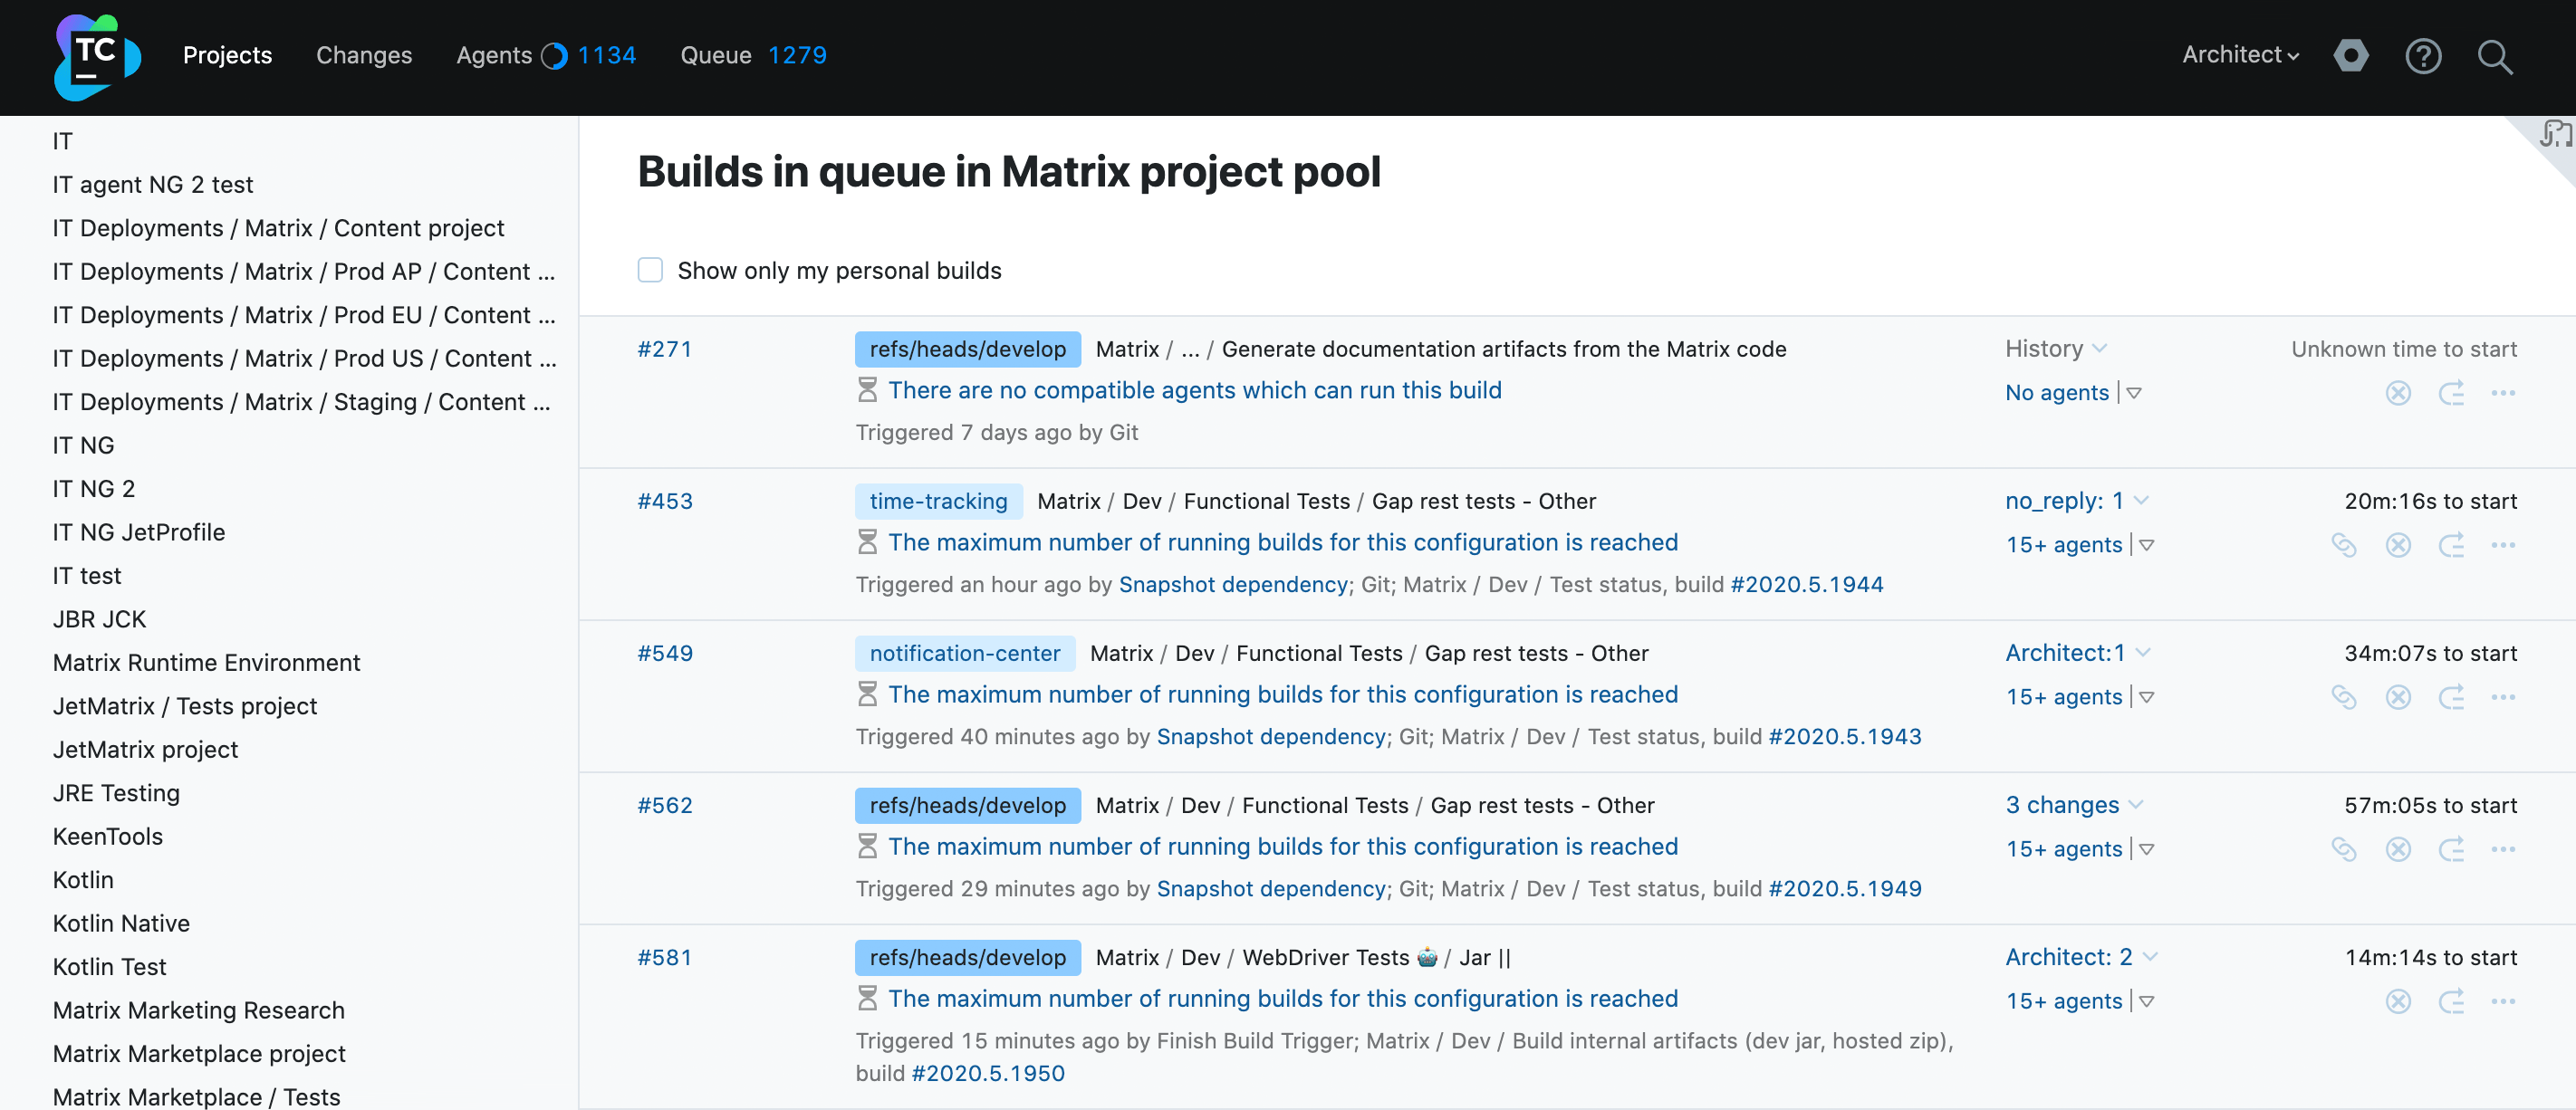2576x1110 pixels.
Task: Open more actions for build #562
Action: click(2502, 849)
